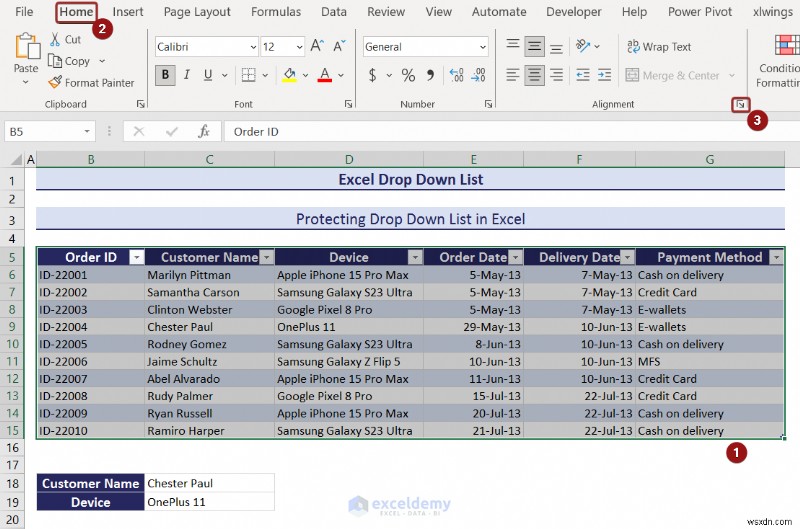Click formula bar Cancel X icon
Image resolution: width=800 pixels, height=529 pixels.
138,132
